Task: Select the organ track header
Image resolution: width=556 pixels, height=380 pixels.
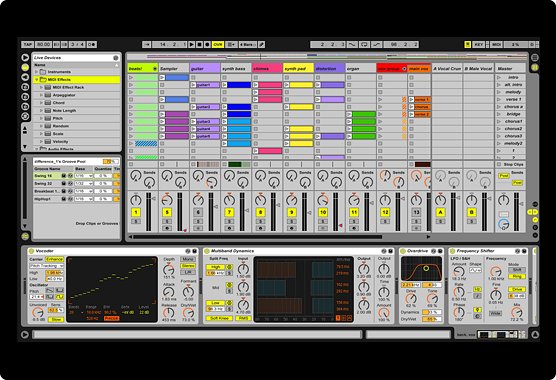Action: point(361,68)
